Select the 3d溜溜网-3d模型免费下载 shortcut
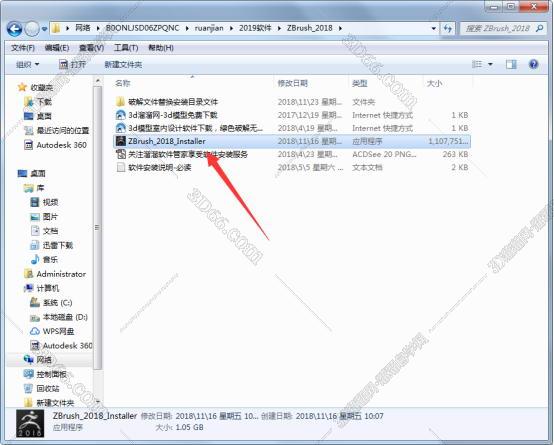The image size is (554, 445). 172,115
